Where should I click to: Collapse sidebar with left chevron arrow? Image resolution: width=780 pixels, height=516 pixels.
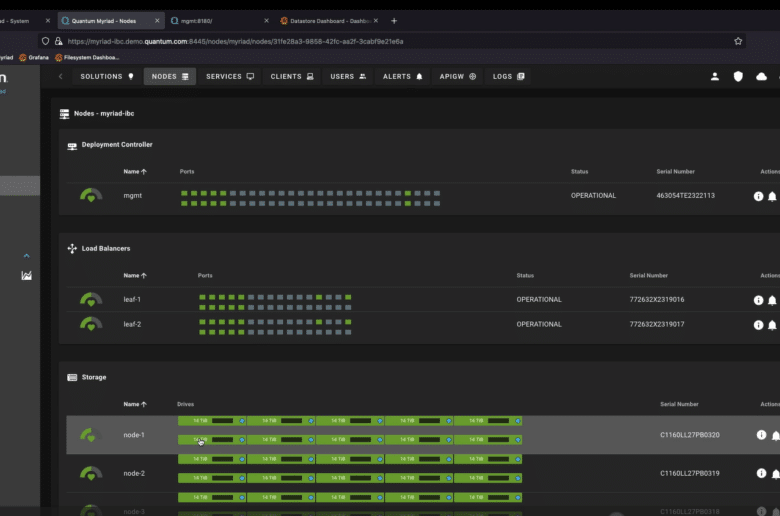(61, 76)
